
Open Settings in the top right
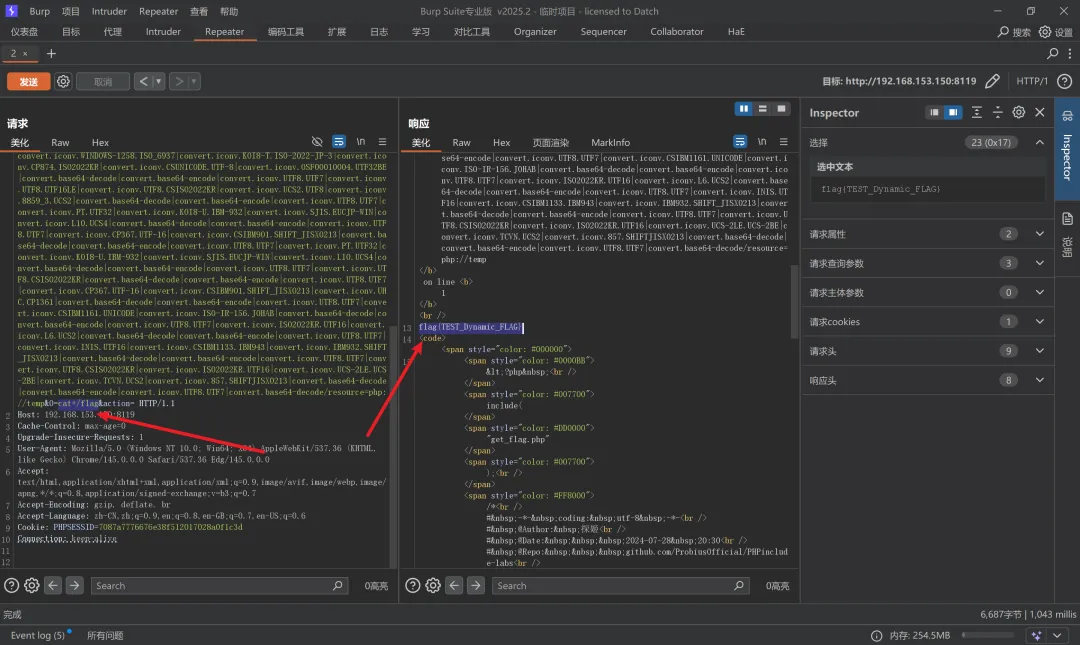coord(1056,32)
